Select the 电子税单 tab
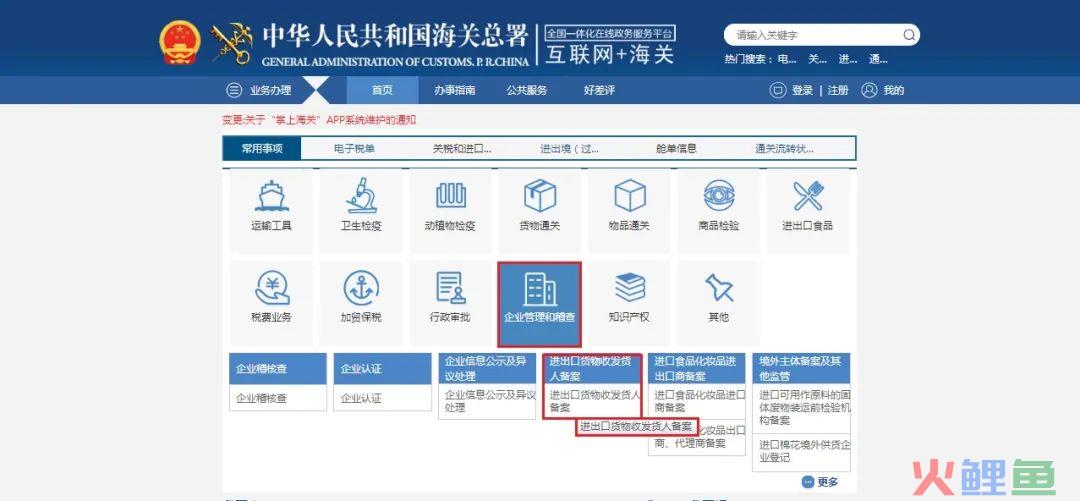This screenshot has height=501, width=1080. pos(354,148)
